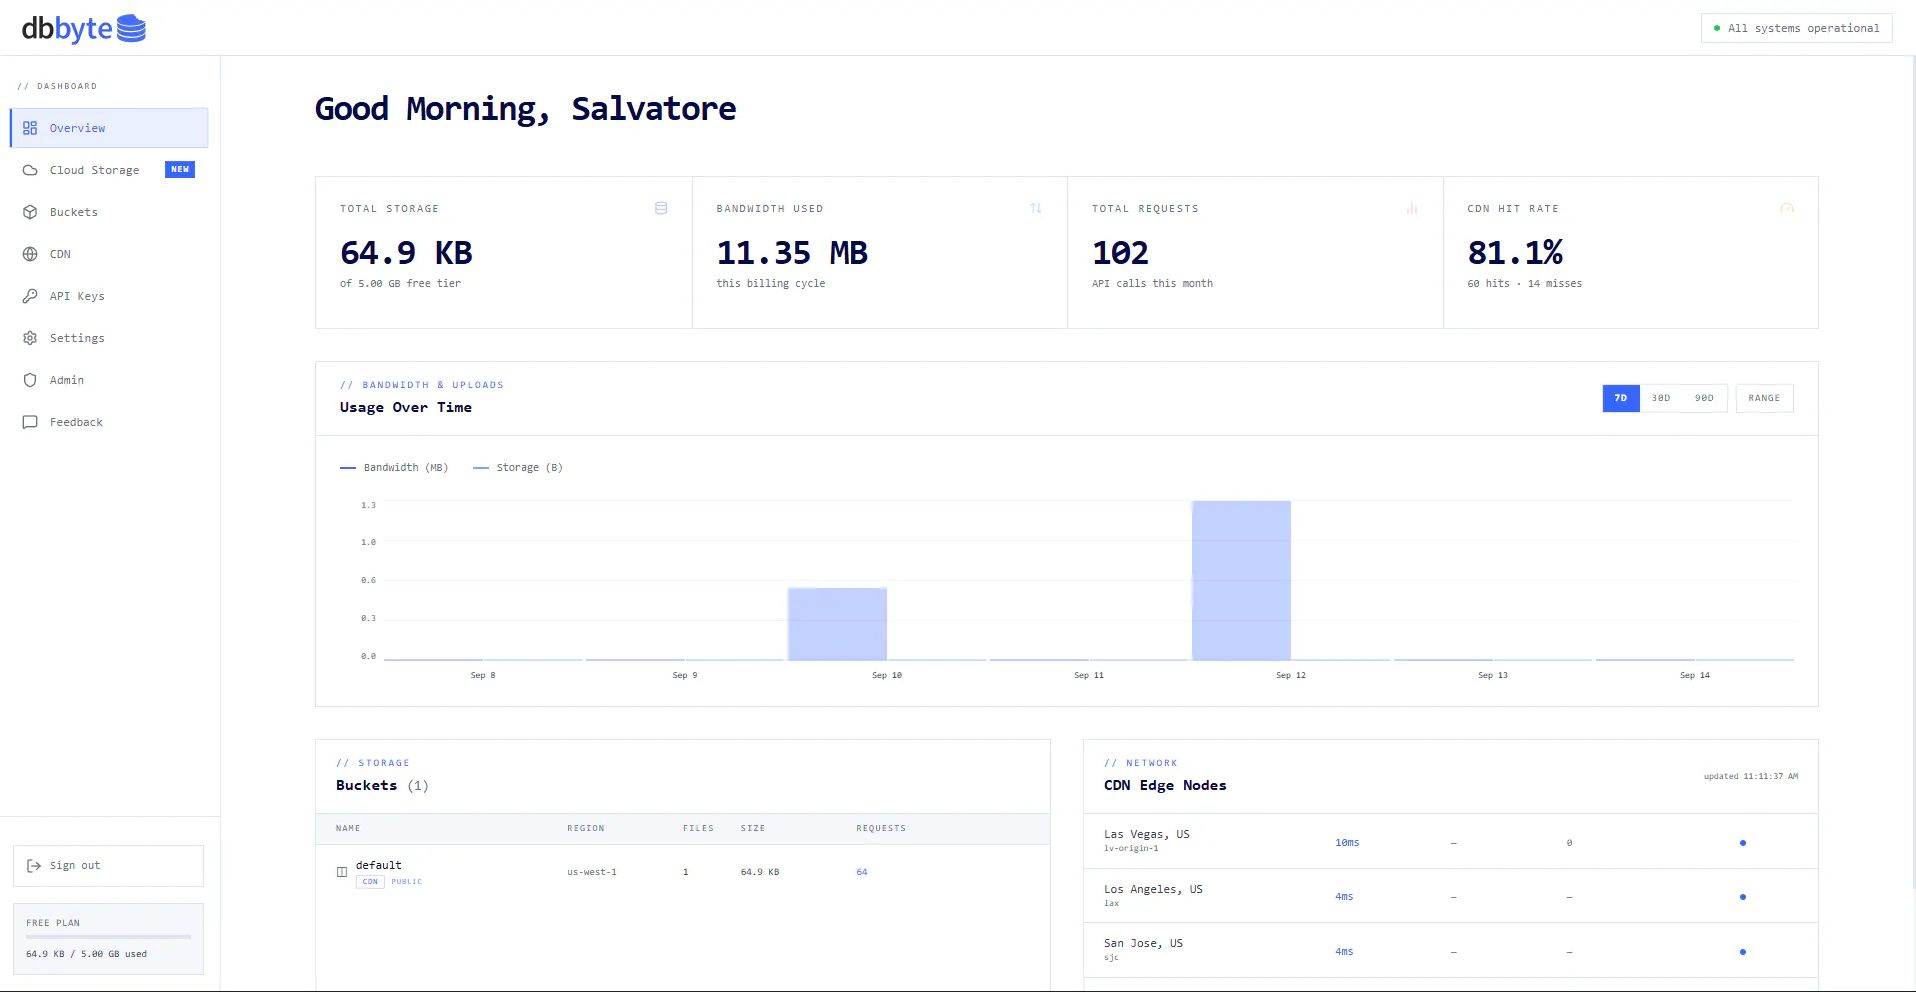Click the Settings gear icon

tap(30, 338)
